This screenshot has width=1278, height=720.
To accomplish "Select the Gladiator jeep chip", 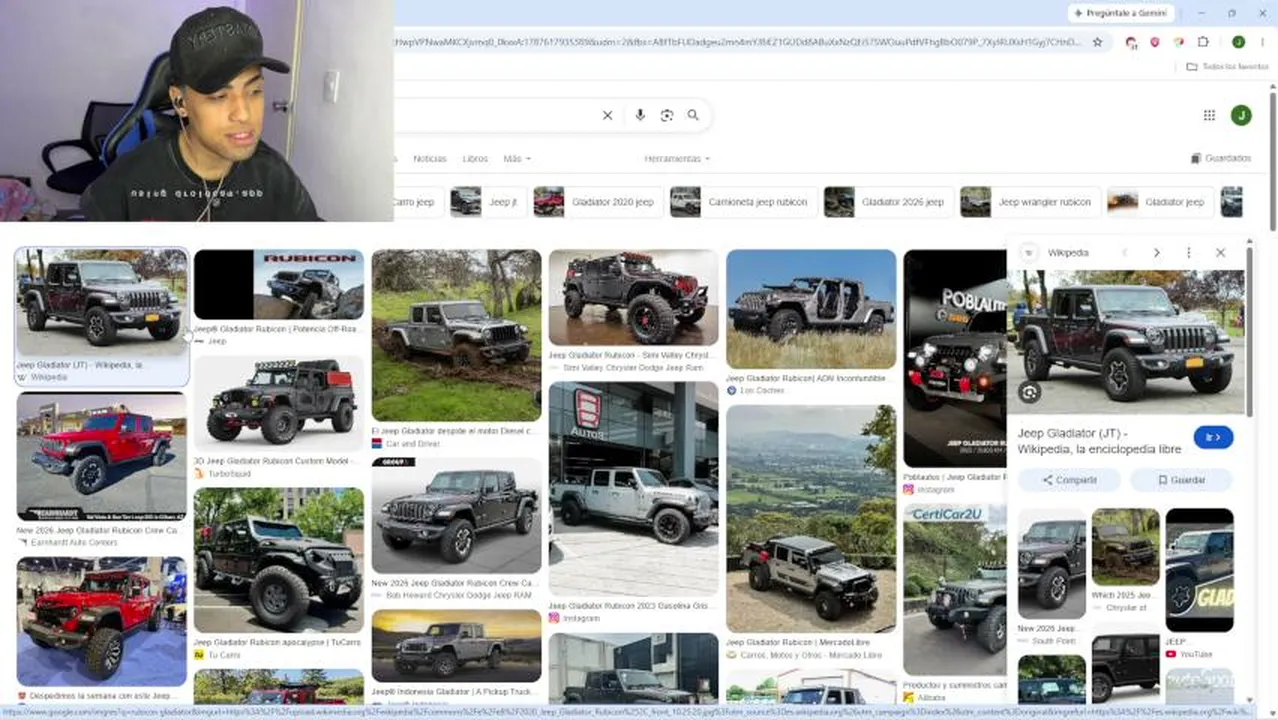I will (x=1160, y=202).
